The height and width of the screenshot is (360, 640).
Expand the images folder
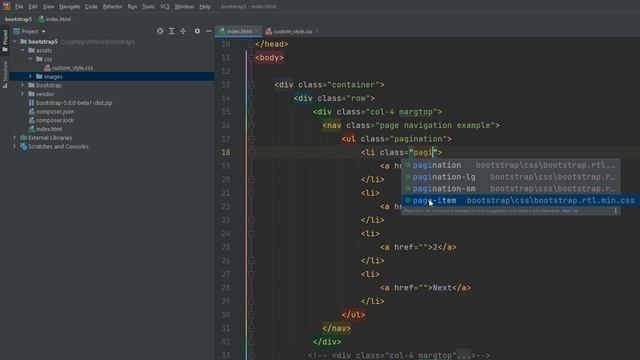click(x=30, y=76)
